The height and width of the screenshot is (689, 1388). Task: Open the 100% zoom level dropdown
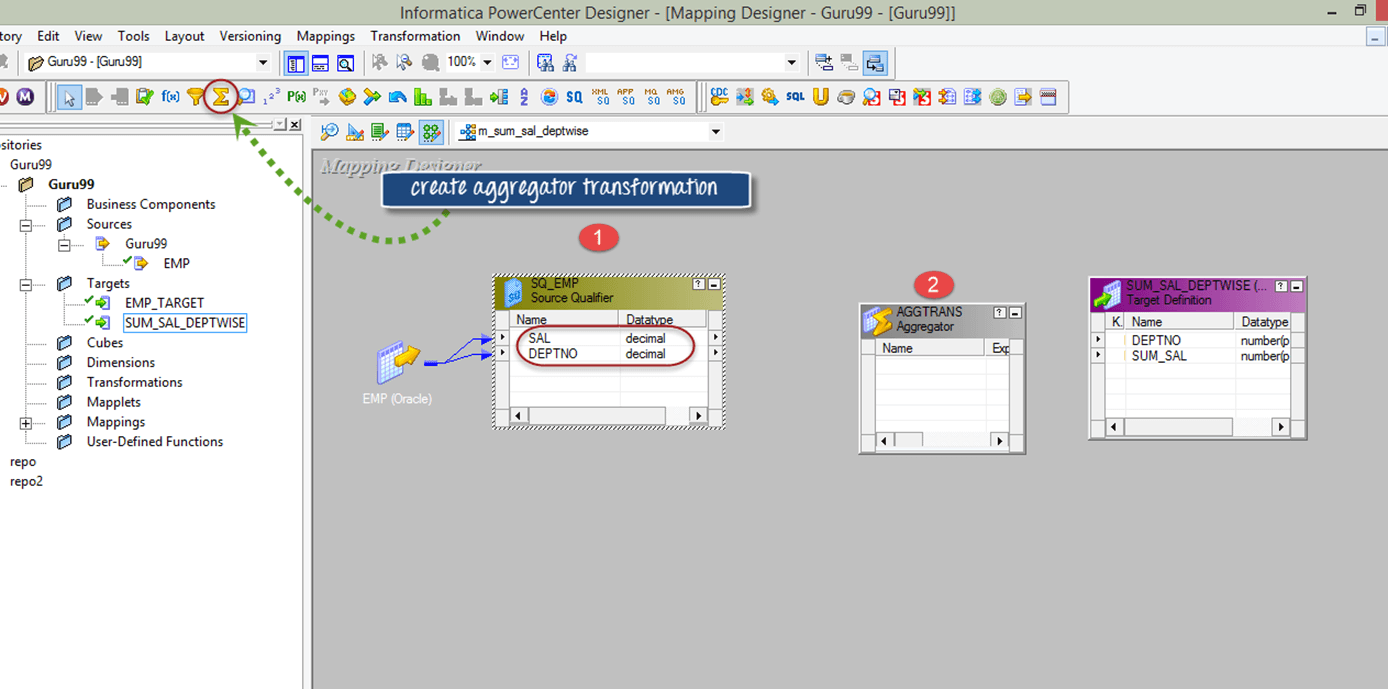487,62
